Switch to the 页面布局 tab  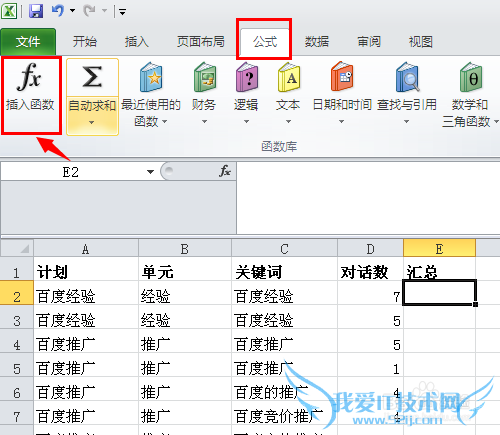[201, 42]
